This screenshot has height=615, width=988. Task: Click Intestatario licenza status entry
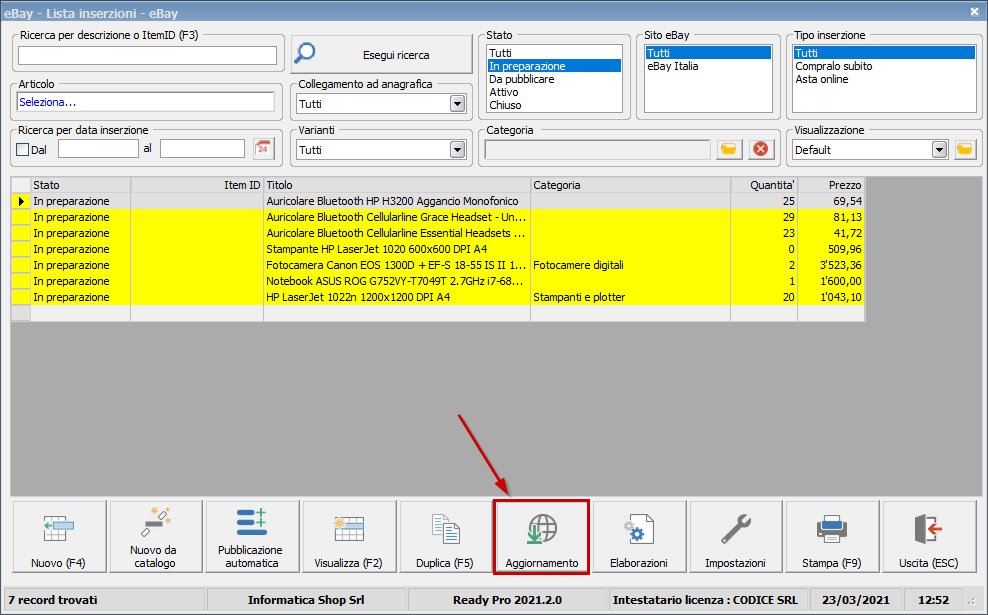tap(705, 600)
